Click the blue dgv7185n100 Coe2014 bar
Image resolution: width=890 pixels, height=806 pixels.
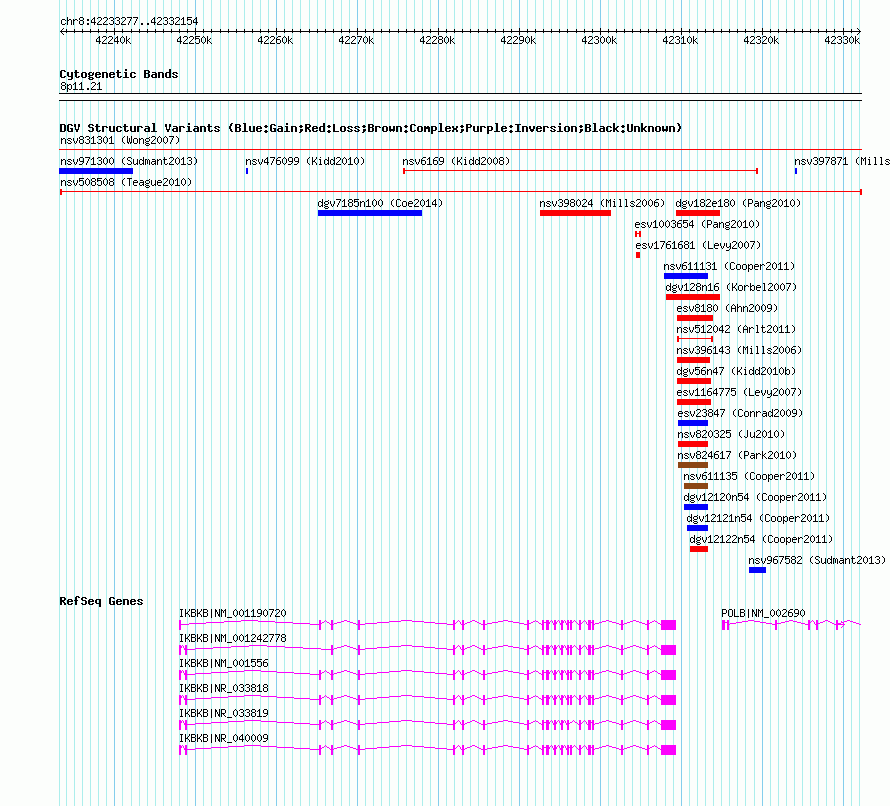[370, 213]
